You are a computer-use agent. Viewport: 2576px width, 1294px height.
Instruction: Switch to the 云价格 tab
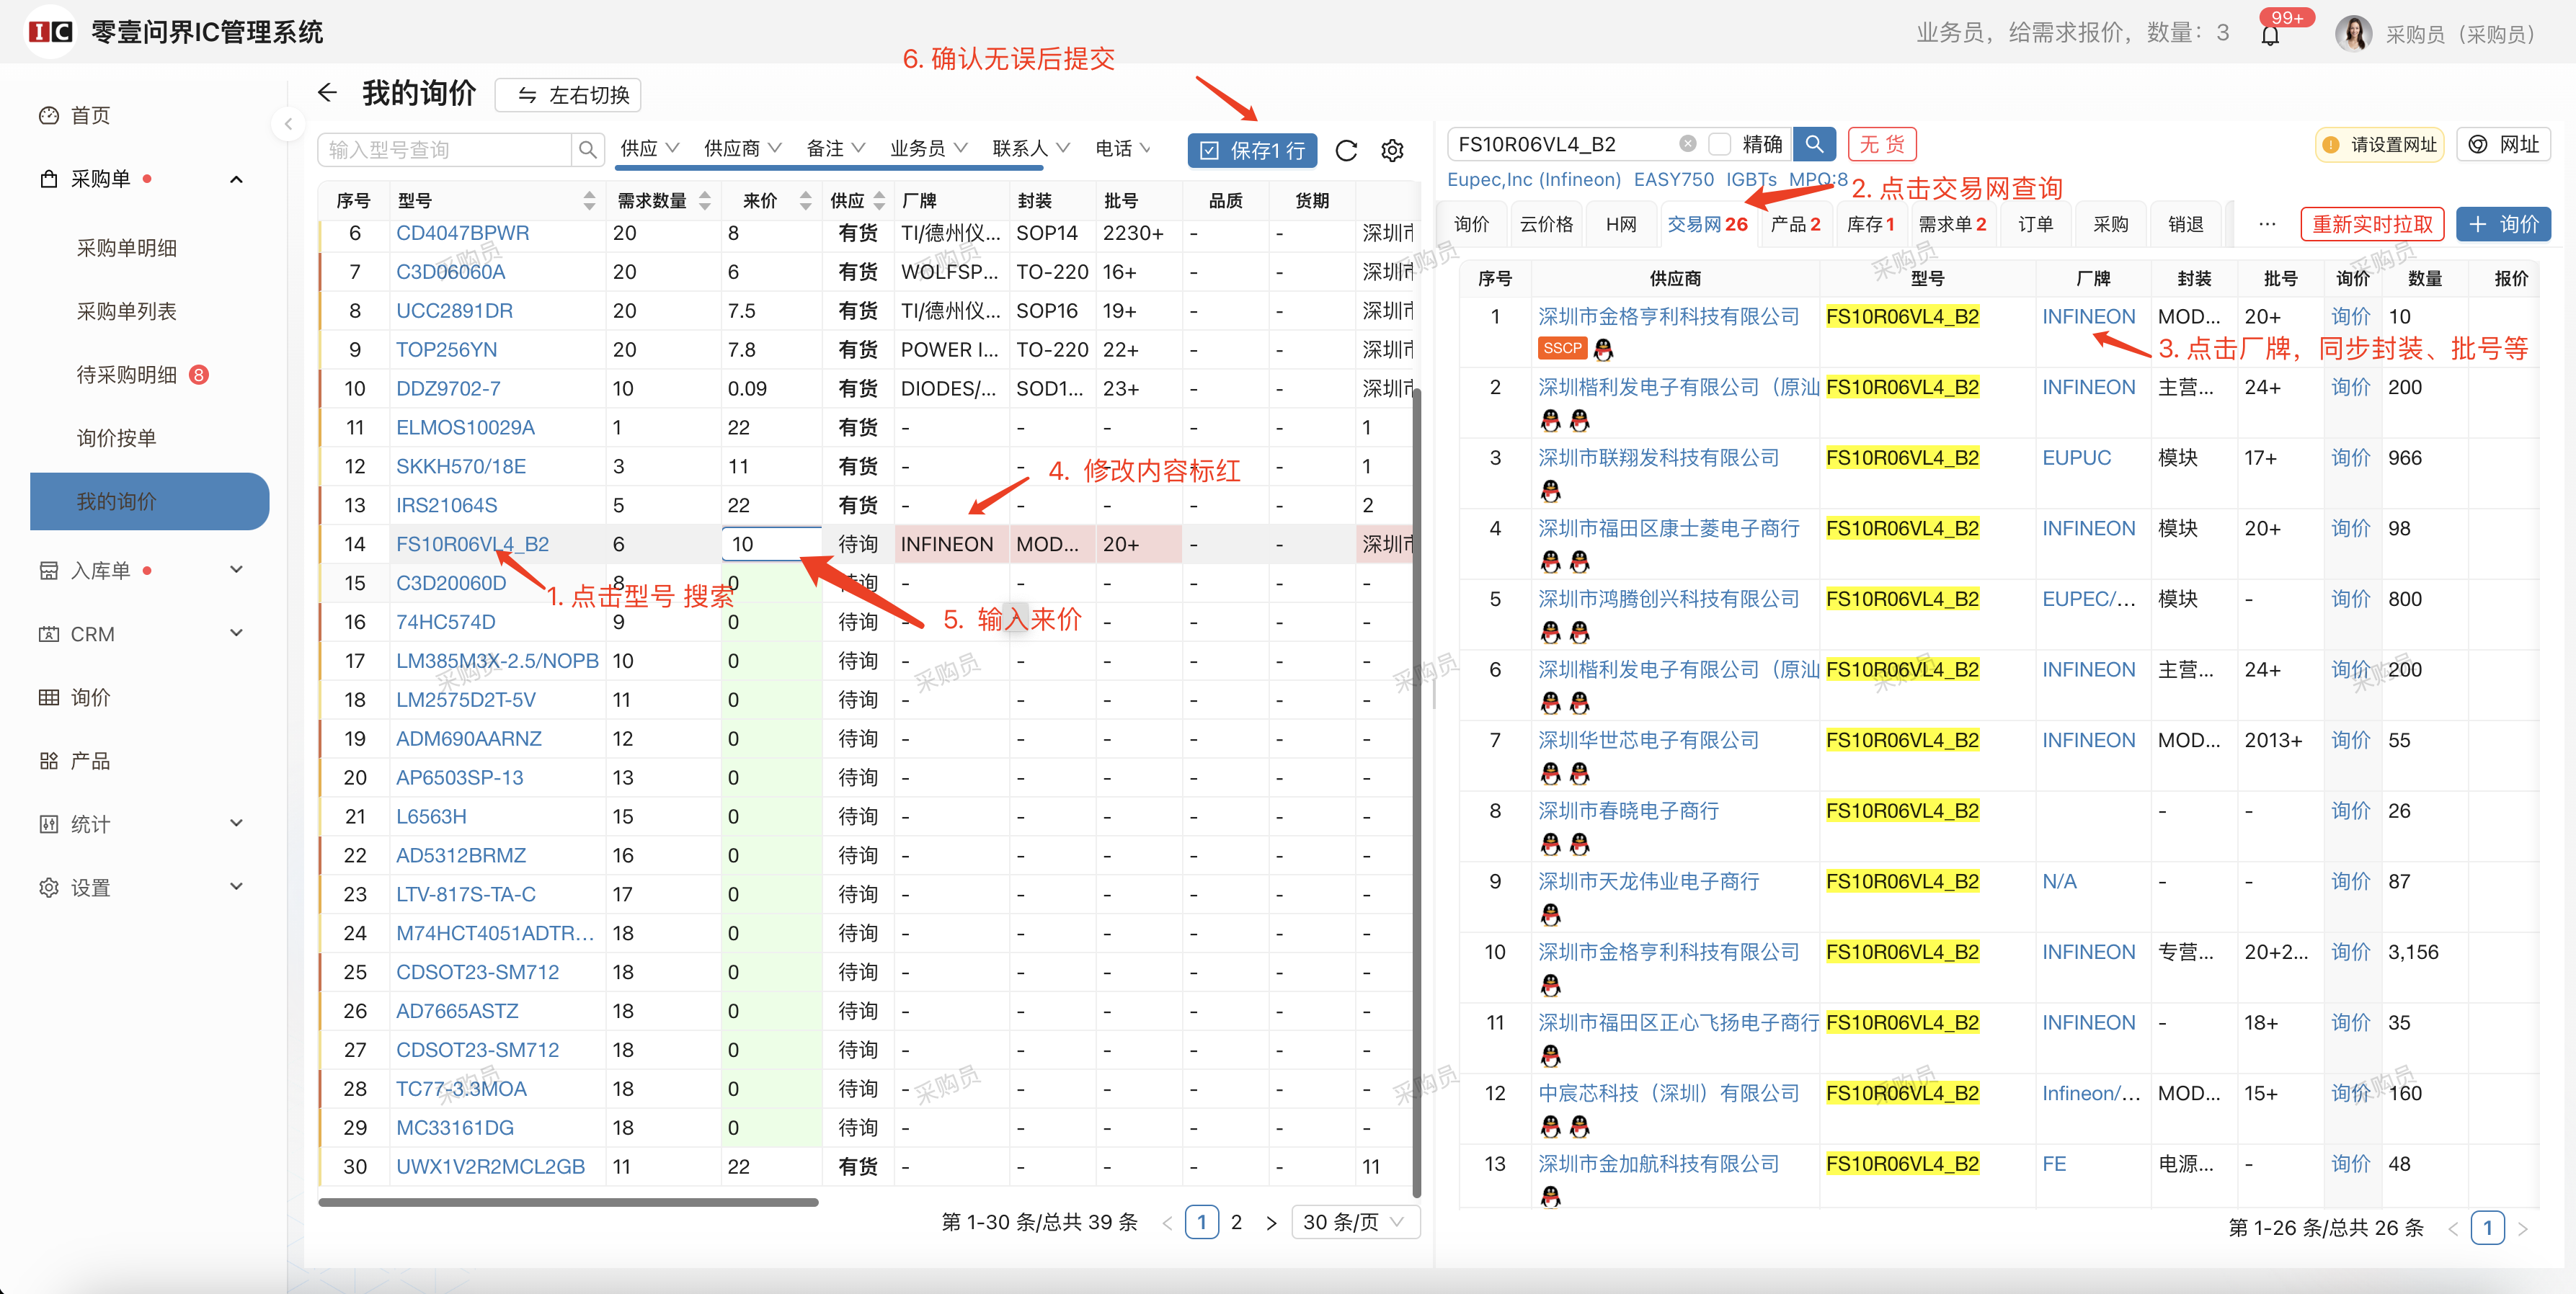[1545, 224]
